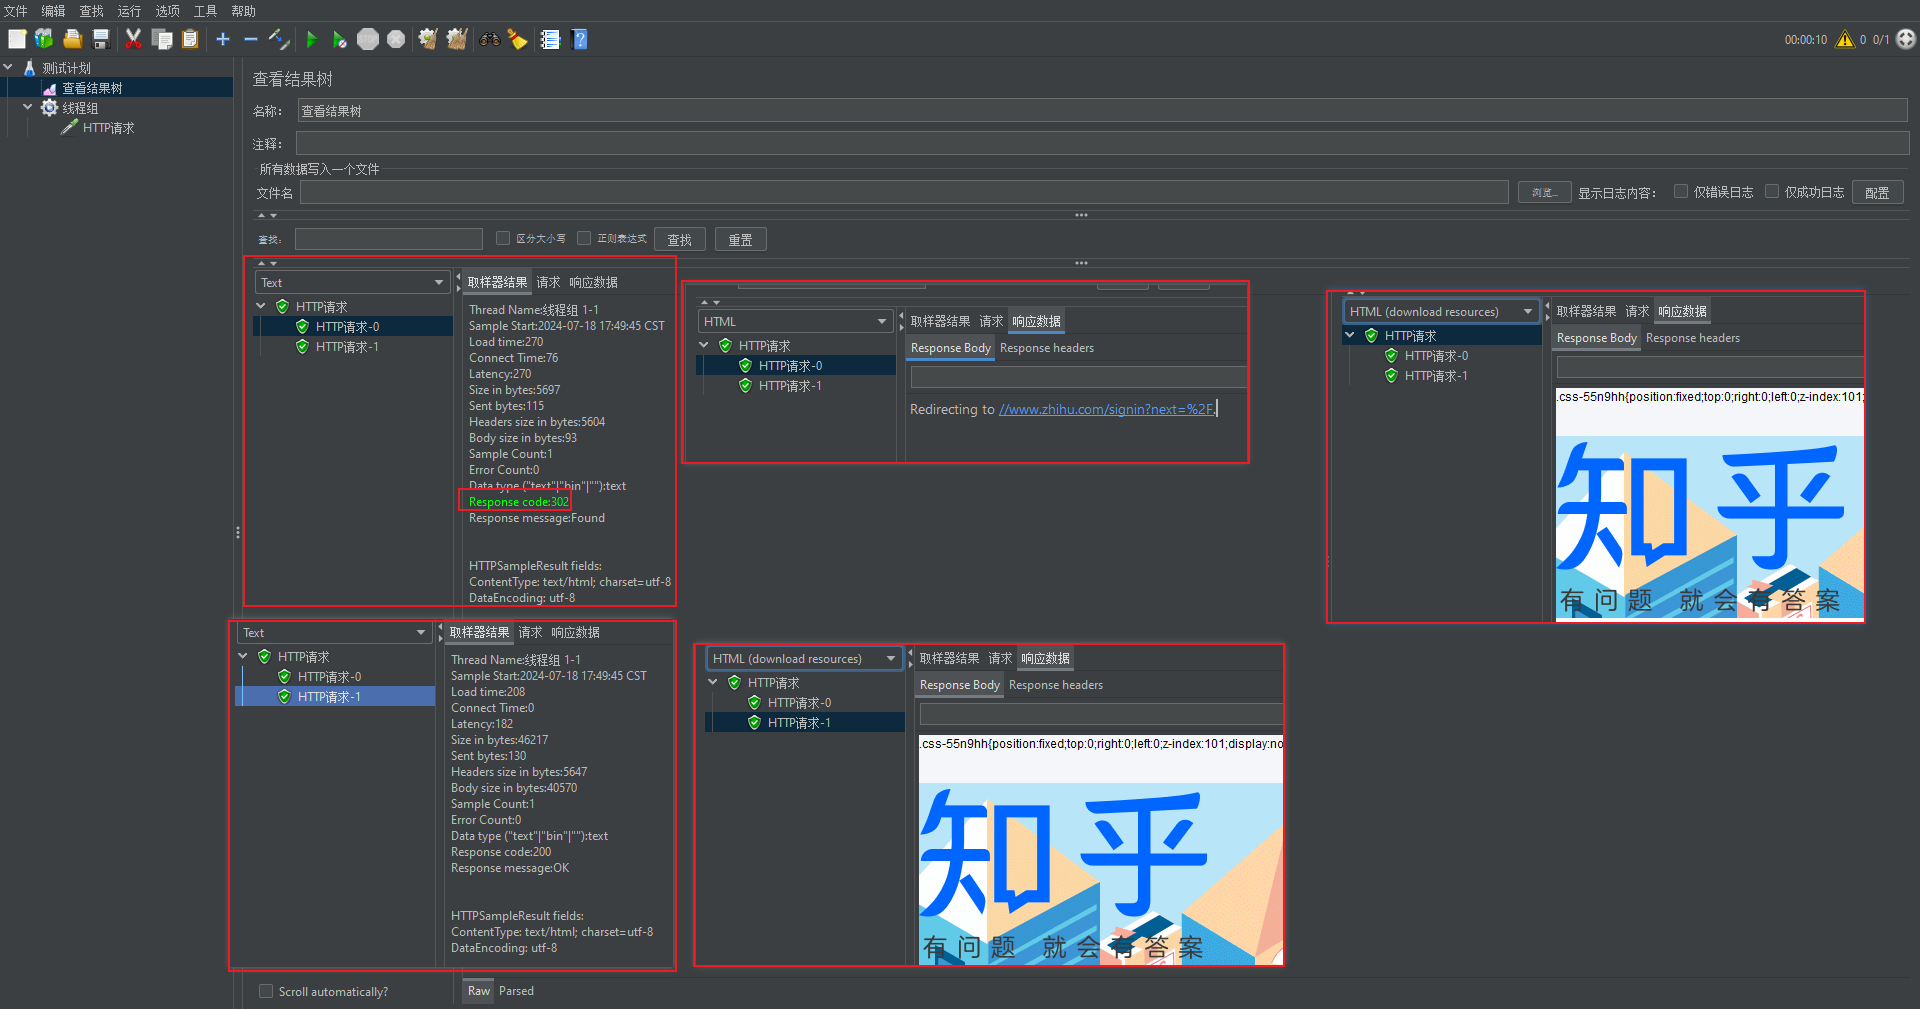Click the yellow warning triangle log icon
The width and height of the screenshot is (1920, 1009).
tap(1845, 39)
